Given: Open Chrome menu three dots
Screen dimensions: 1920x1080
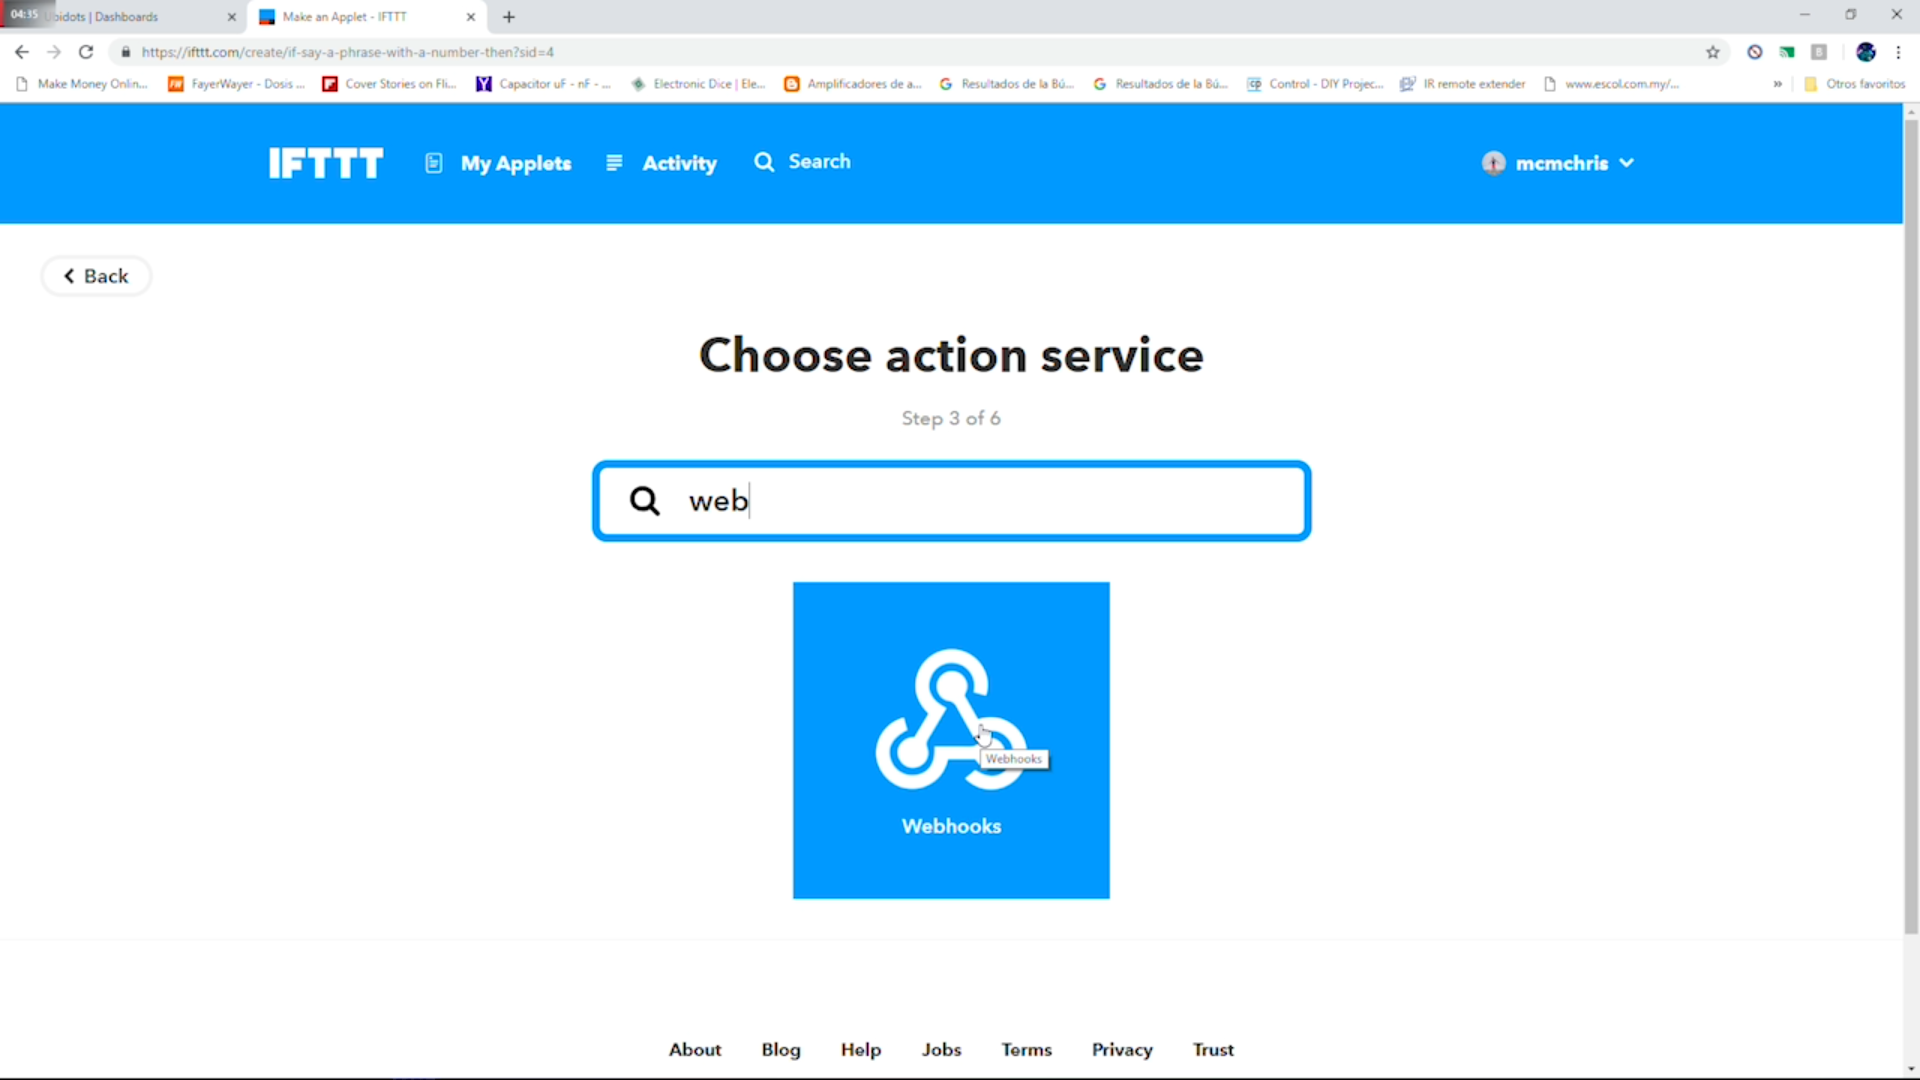Looking at the screenshot, I should point(1898,52).
